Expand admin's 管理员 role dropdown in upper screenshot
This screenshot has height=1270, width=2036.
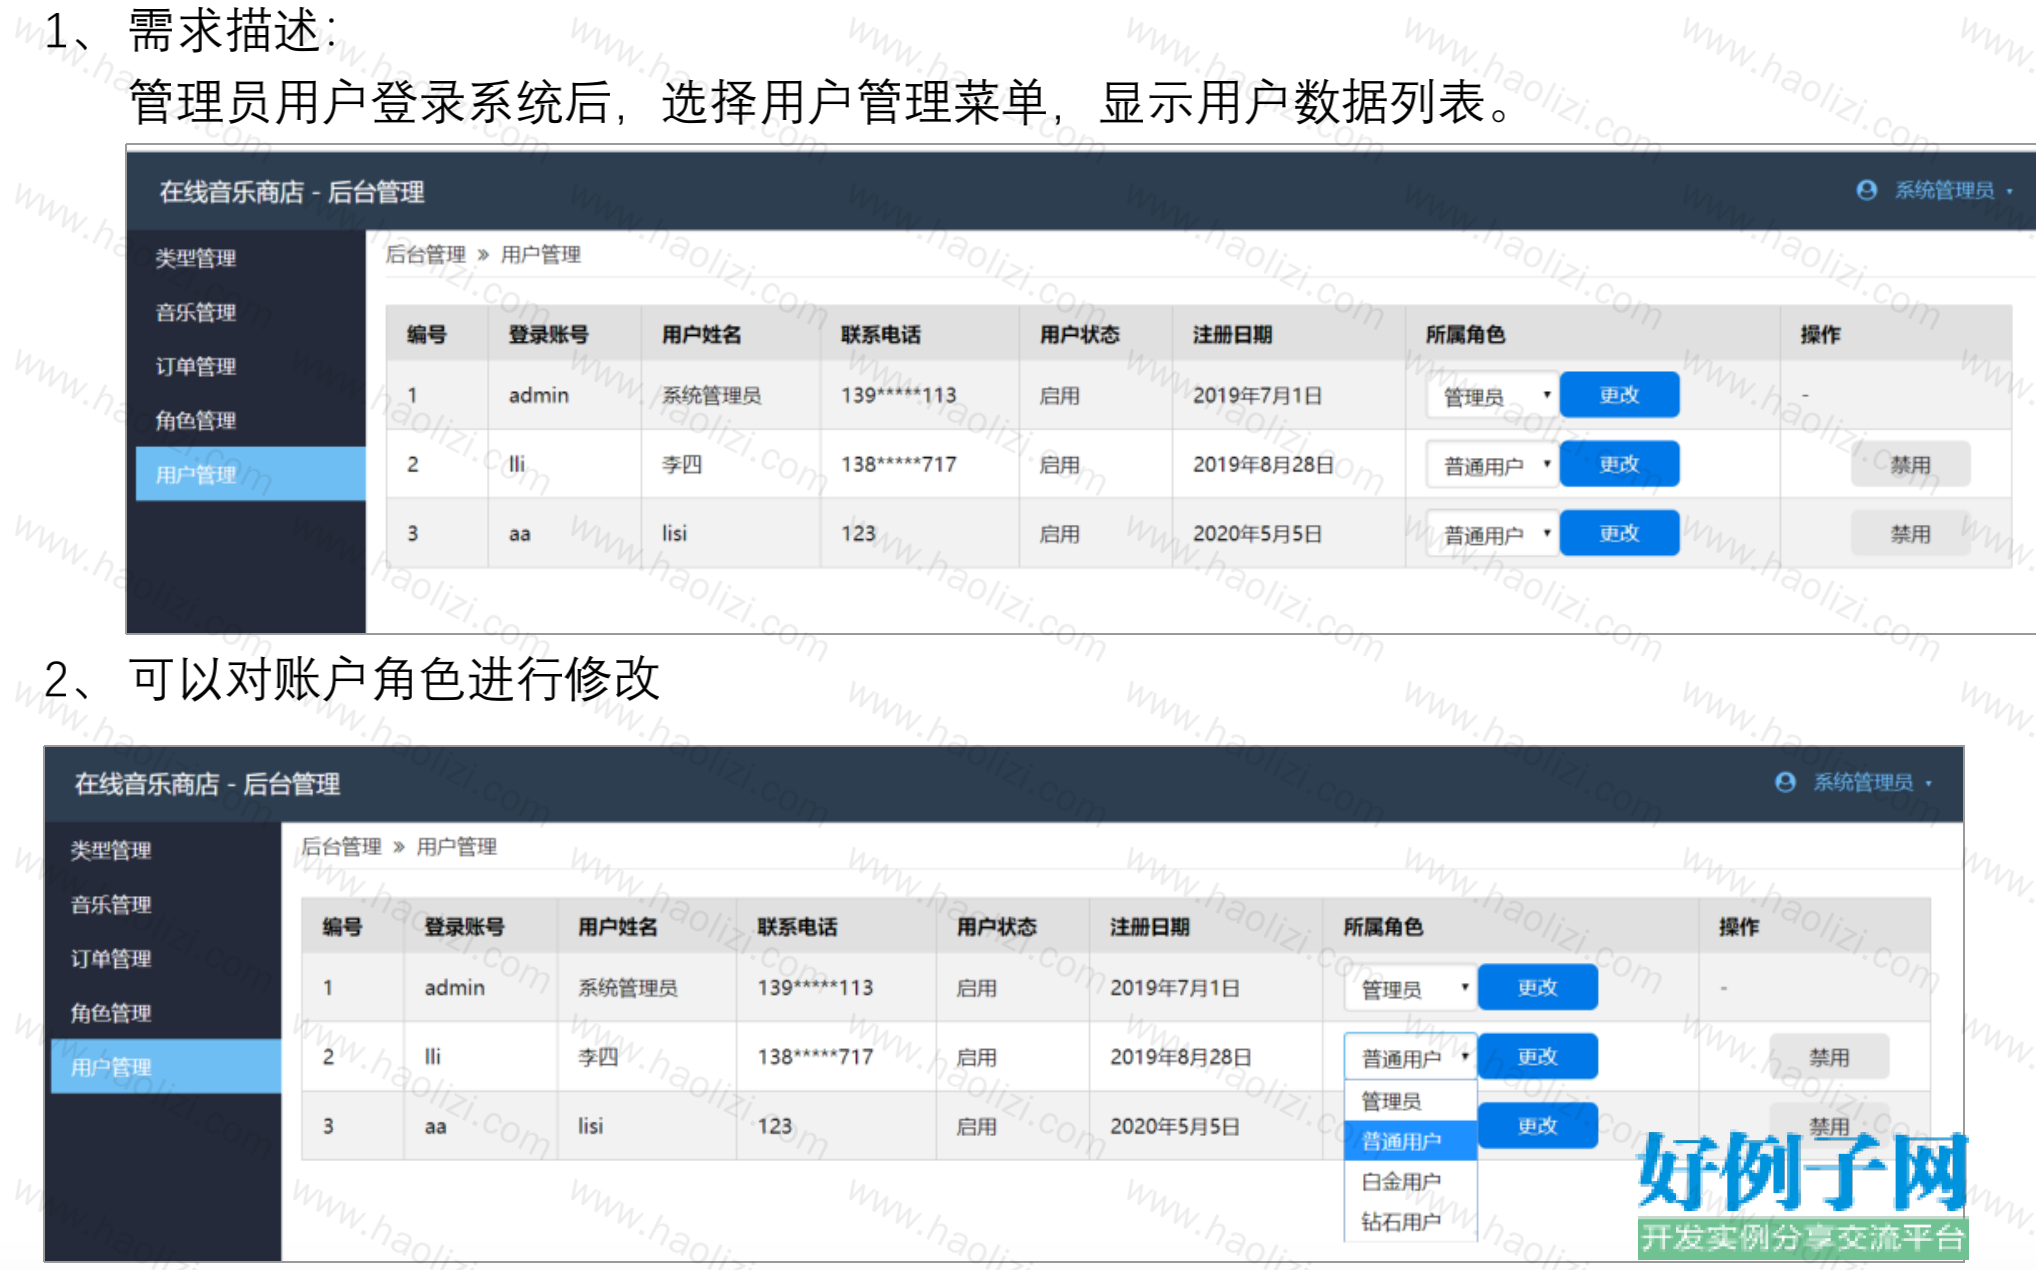tap(1492, 396)
